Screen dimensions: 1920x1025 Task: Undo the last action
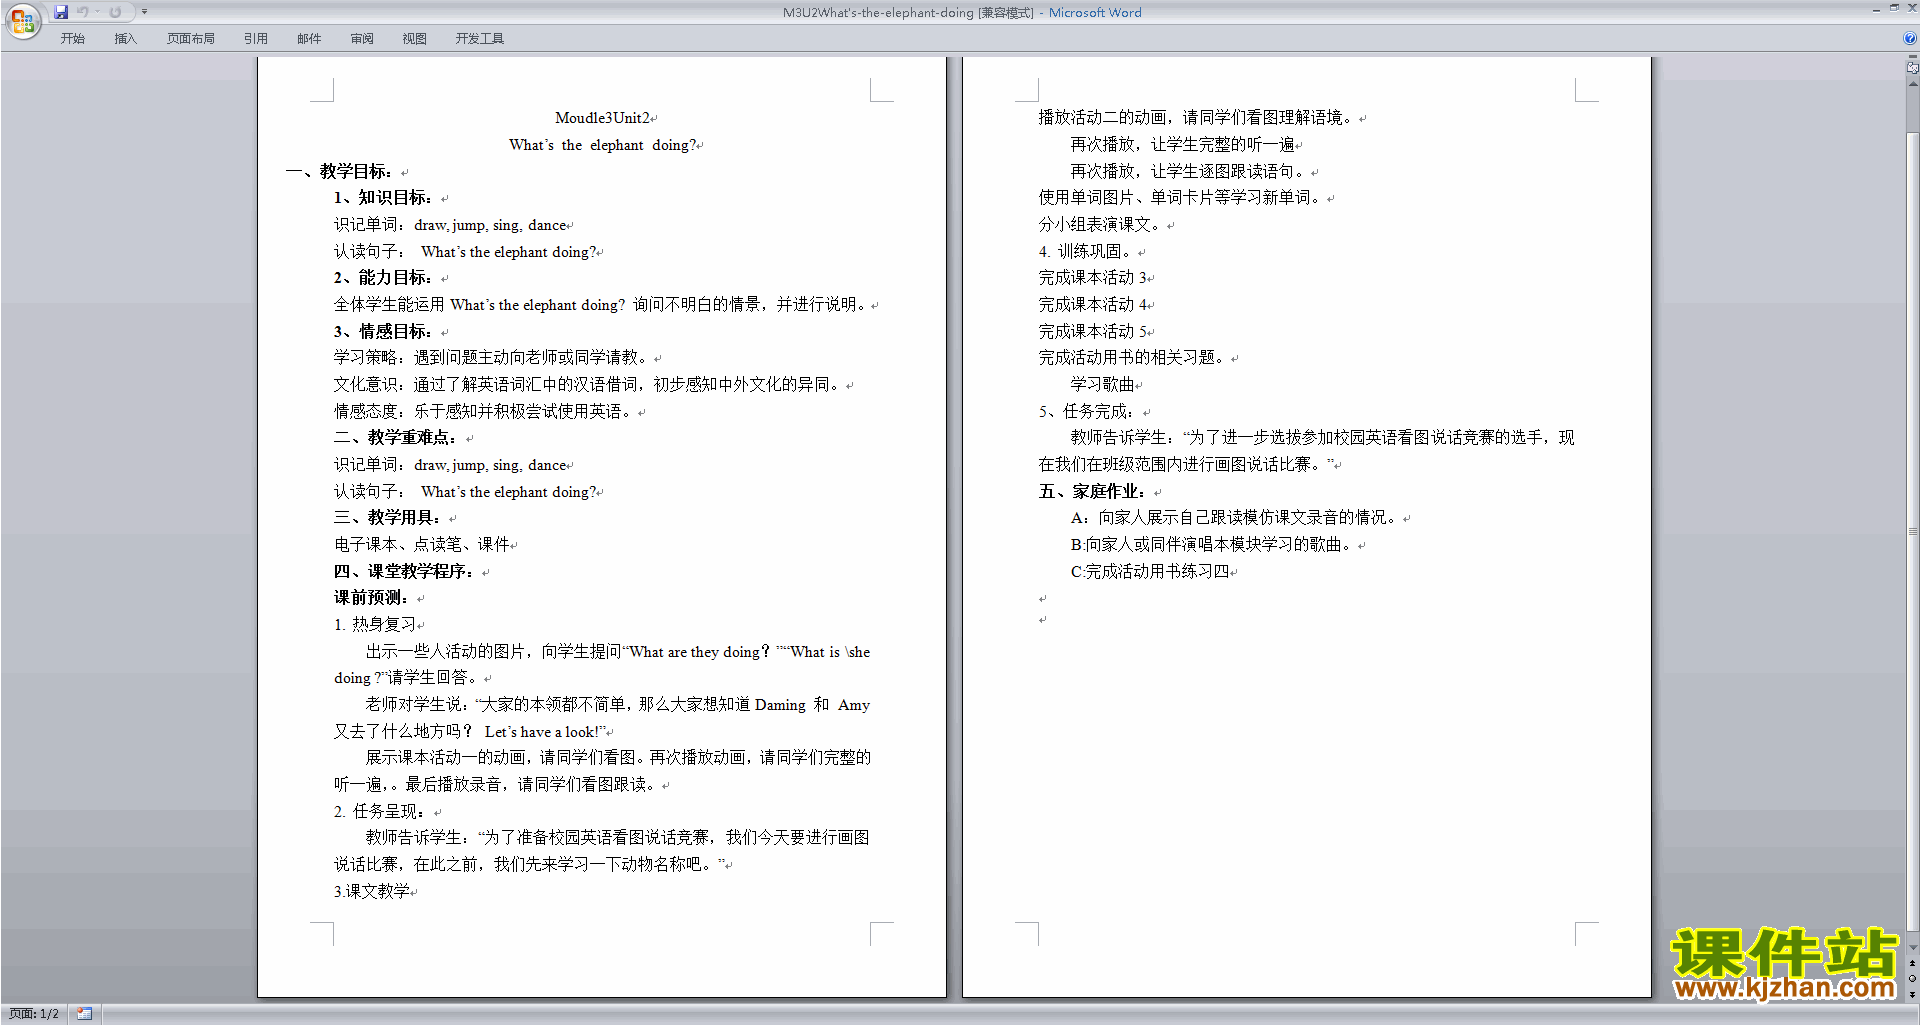pos(83,12)
